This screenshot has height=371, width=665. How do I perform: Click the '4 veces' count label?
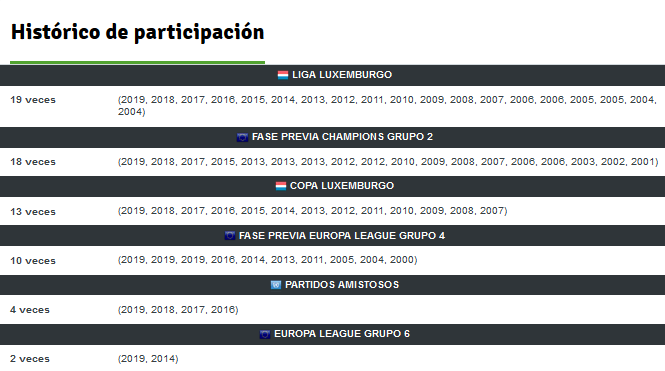point(30,310)
